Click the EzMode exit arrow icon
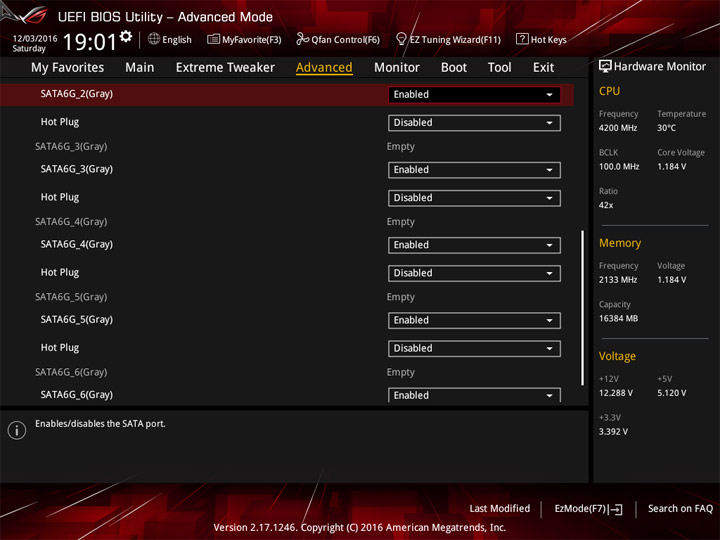Screen dimensions: 720x540 pyautogui.click(x=616, y=509)
